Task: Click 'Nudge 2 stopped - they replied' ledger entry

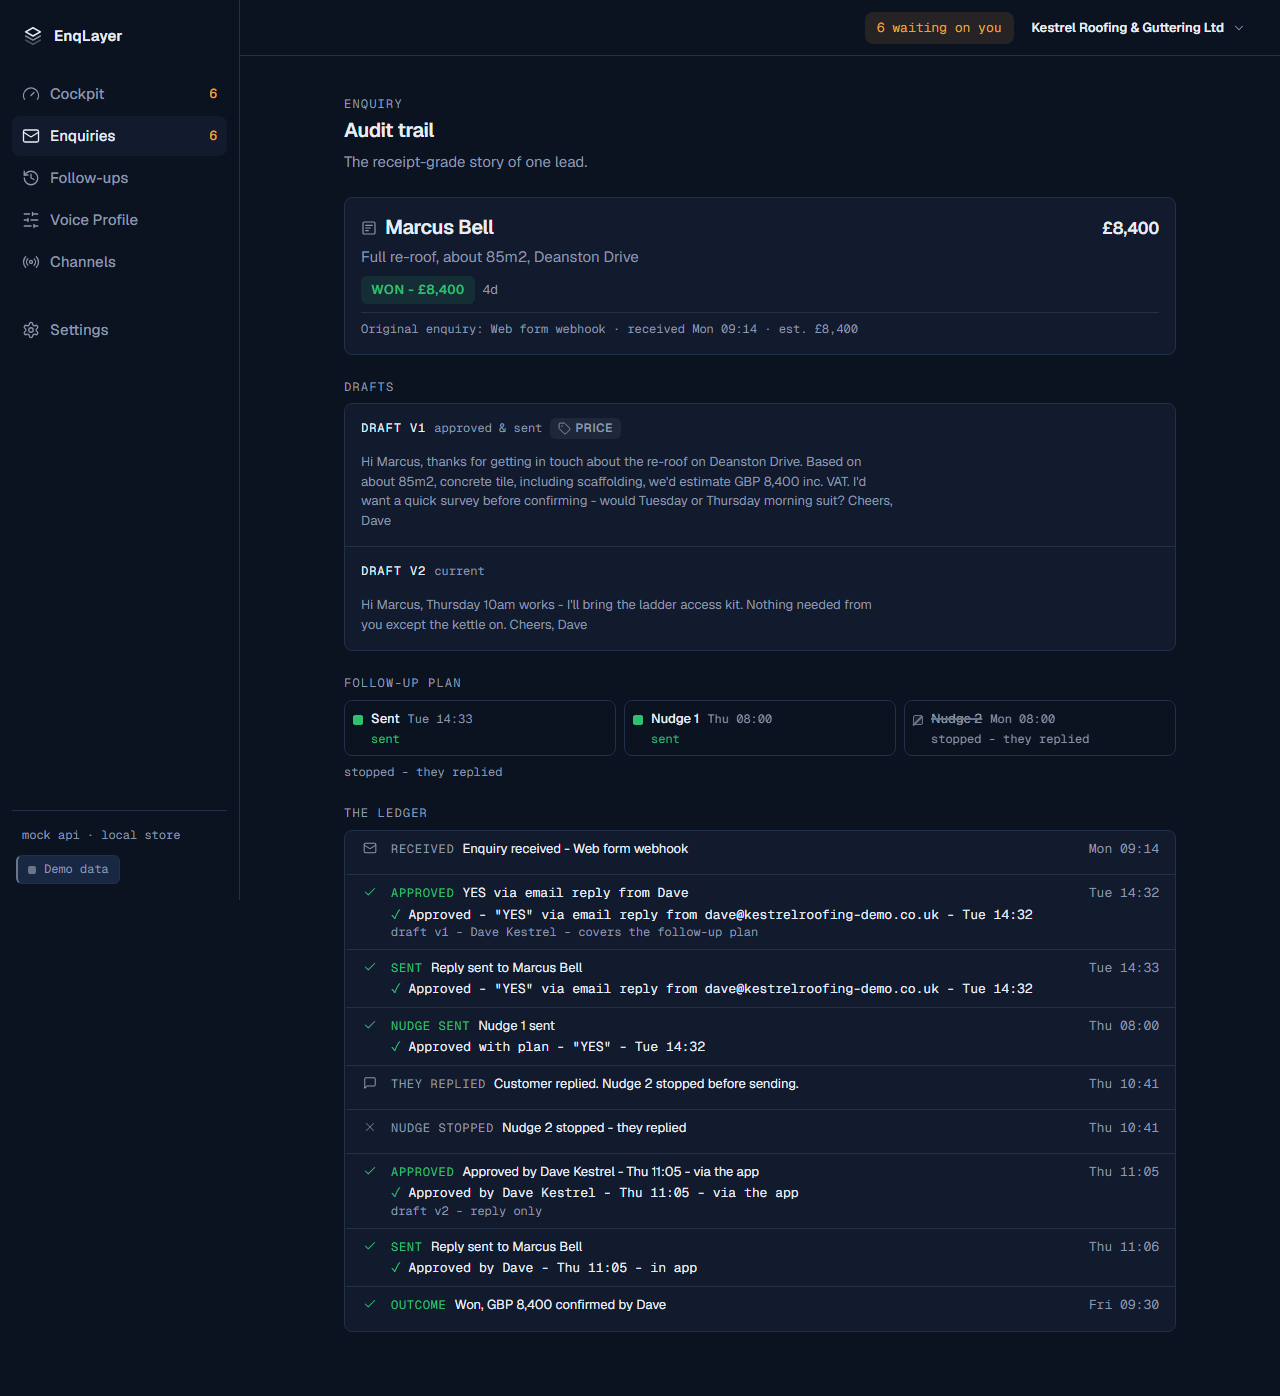Action: 594,1128
